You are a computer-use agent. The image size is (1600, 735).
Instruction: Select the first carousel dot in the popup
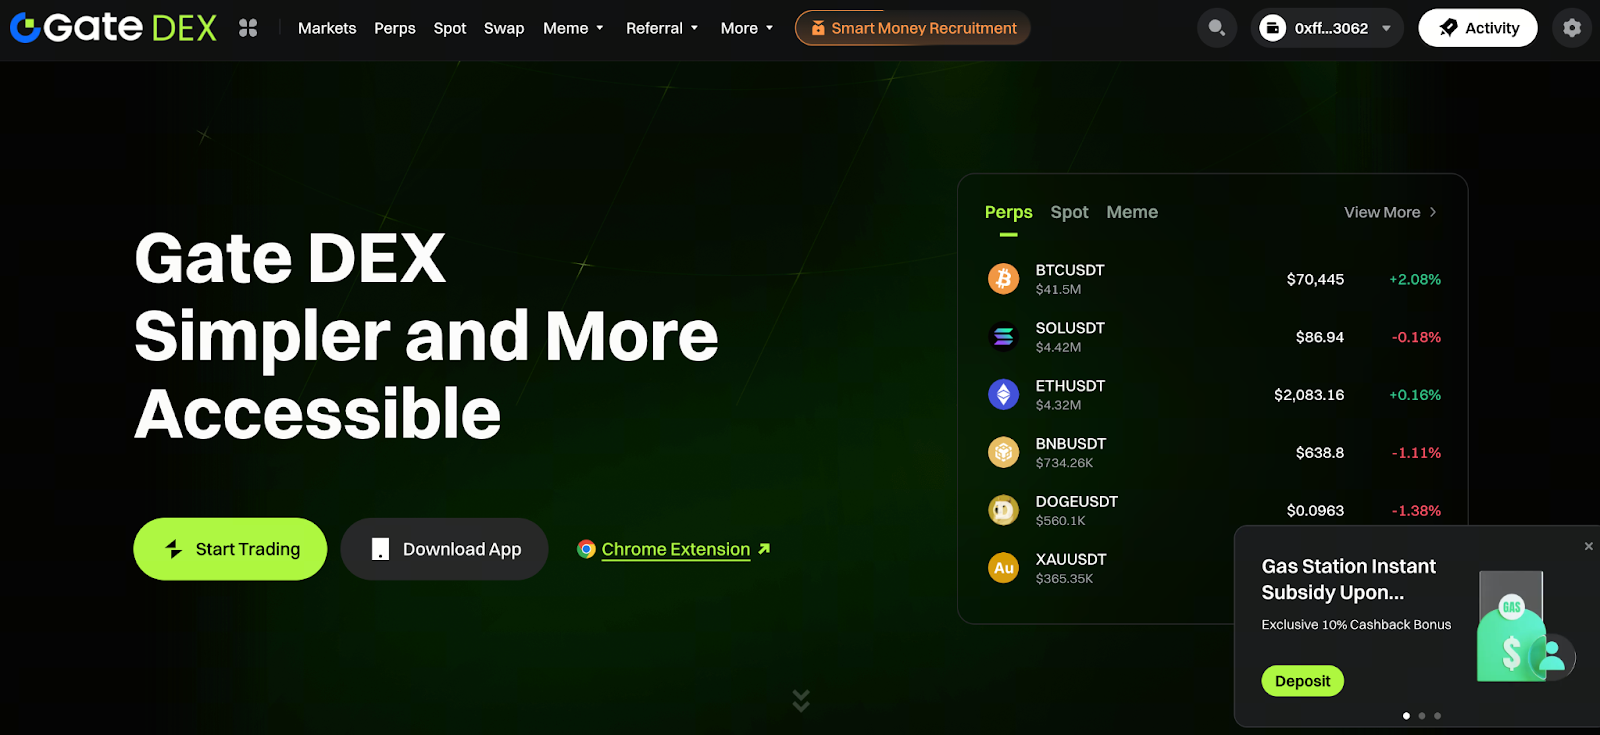(x=1406, y=716)
